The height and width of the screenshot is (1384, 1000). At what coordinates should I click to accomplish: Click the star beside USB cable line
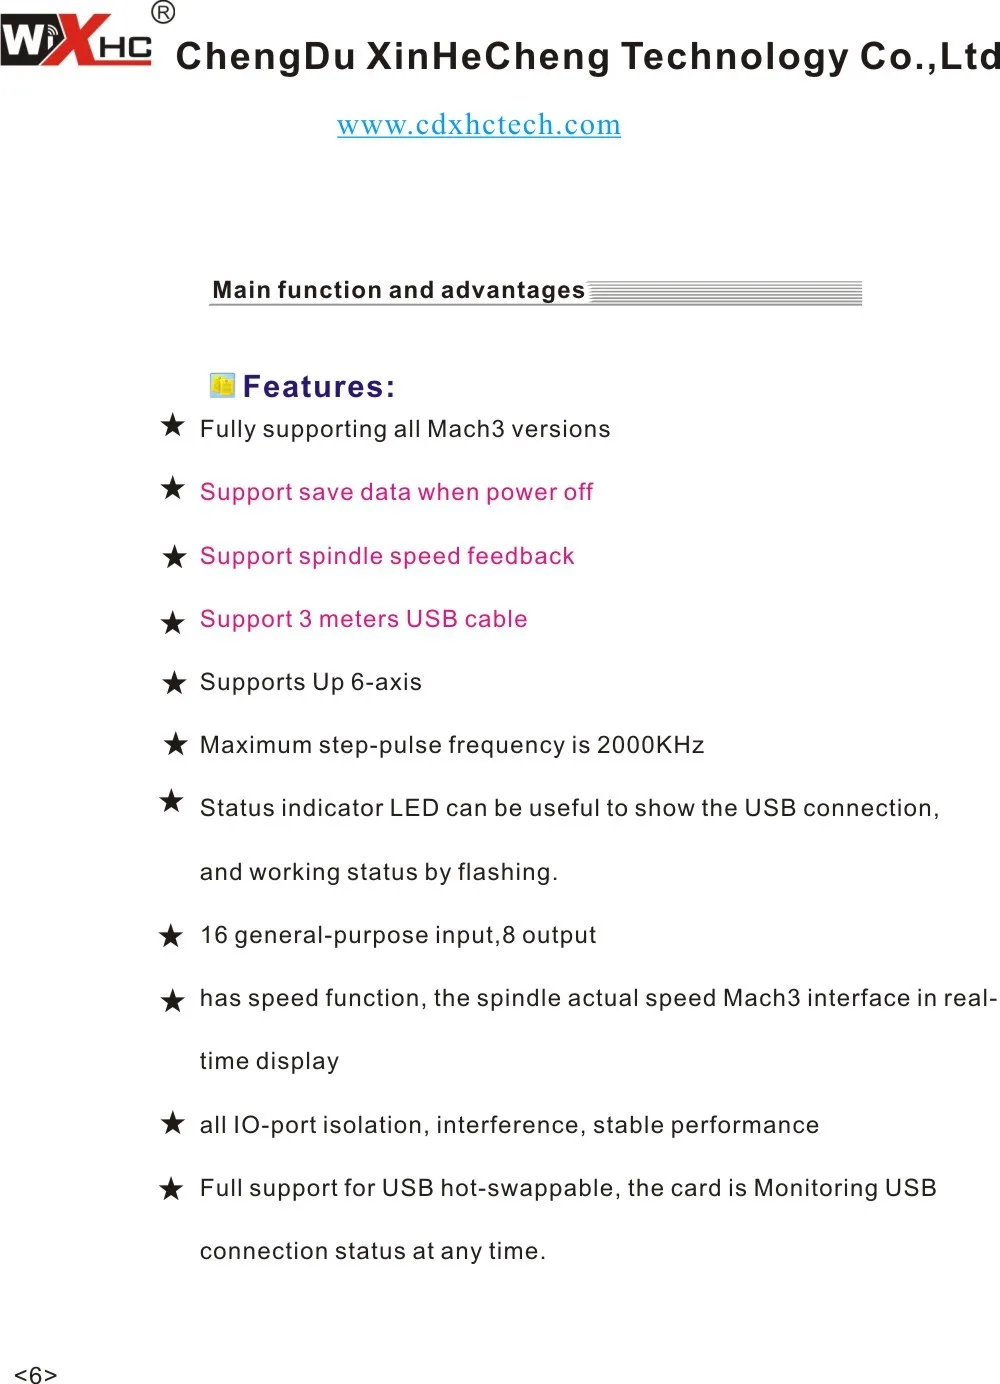click(173, 622)
